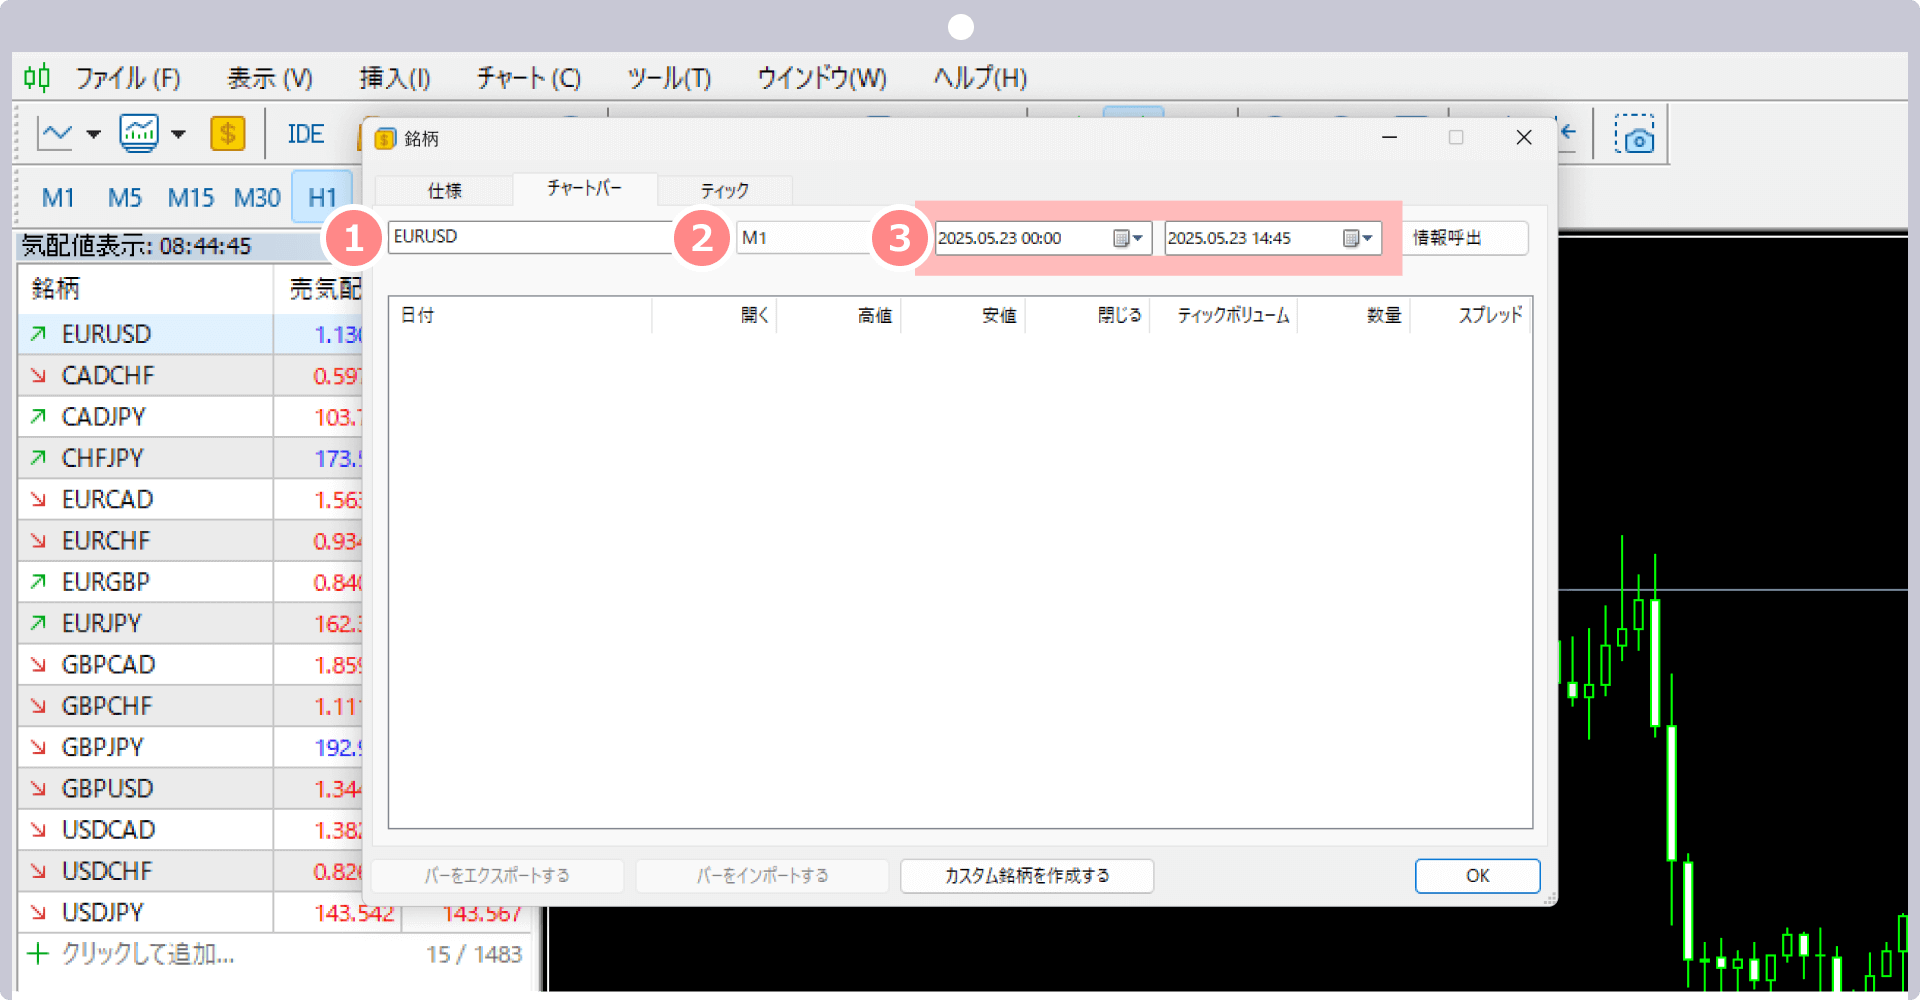Open the 挿入(I) menu
Screen dimensions: 1920x1000
tap(395, 78)
